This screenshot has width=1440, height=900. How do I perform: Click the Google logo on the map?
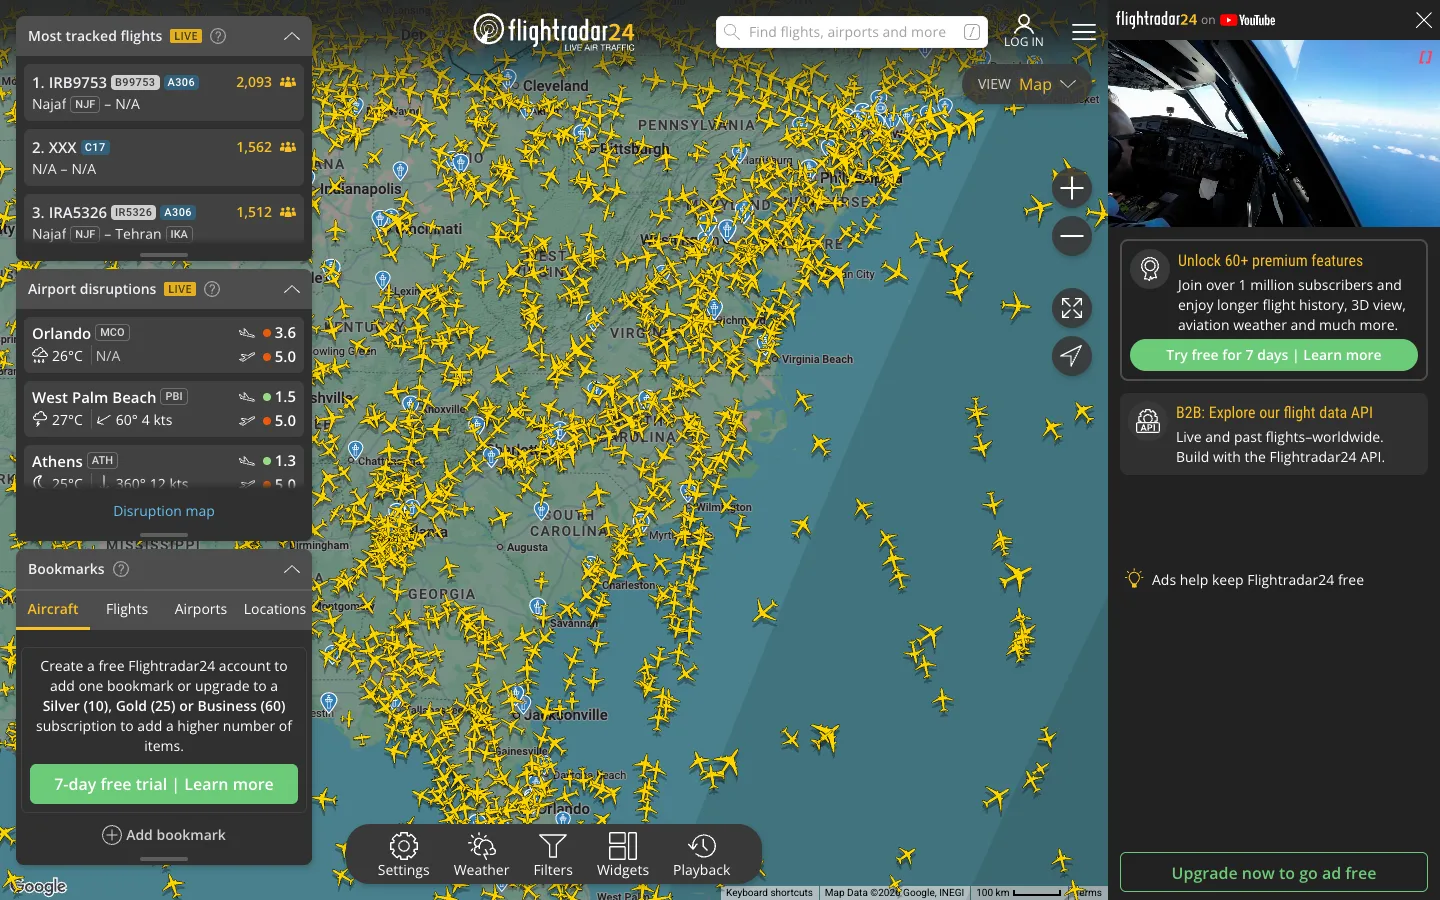[39, 886]
